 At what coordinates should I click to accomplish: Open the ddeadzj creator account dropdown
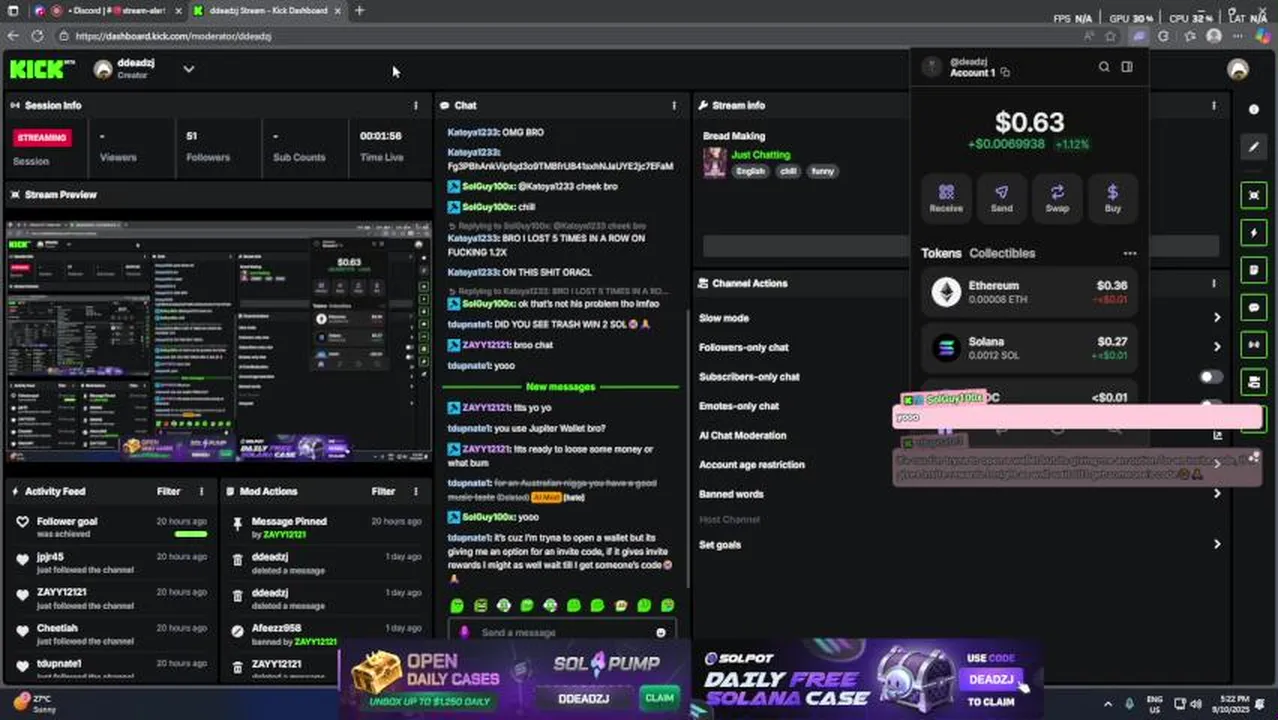click(188, 69)
